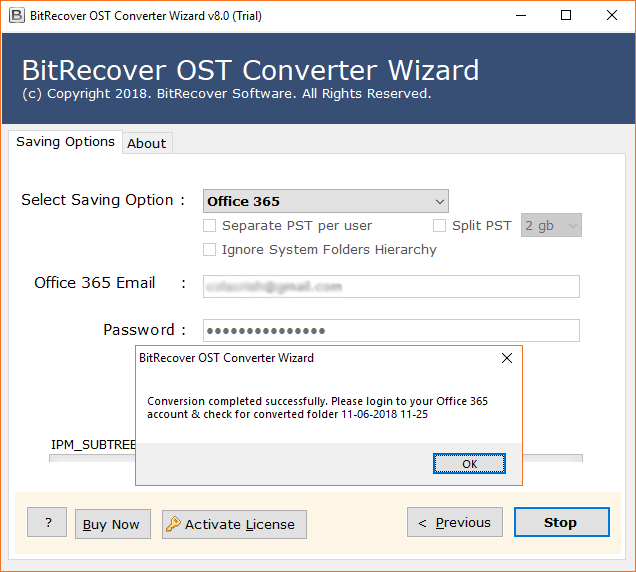This screenshot has width=636, height=572.
Task: Close the main OST Converter Wizard window
Action: [x=612, y=16]
